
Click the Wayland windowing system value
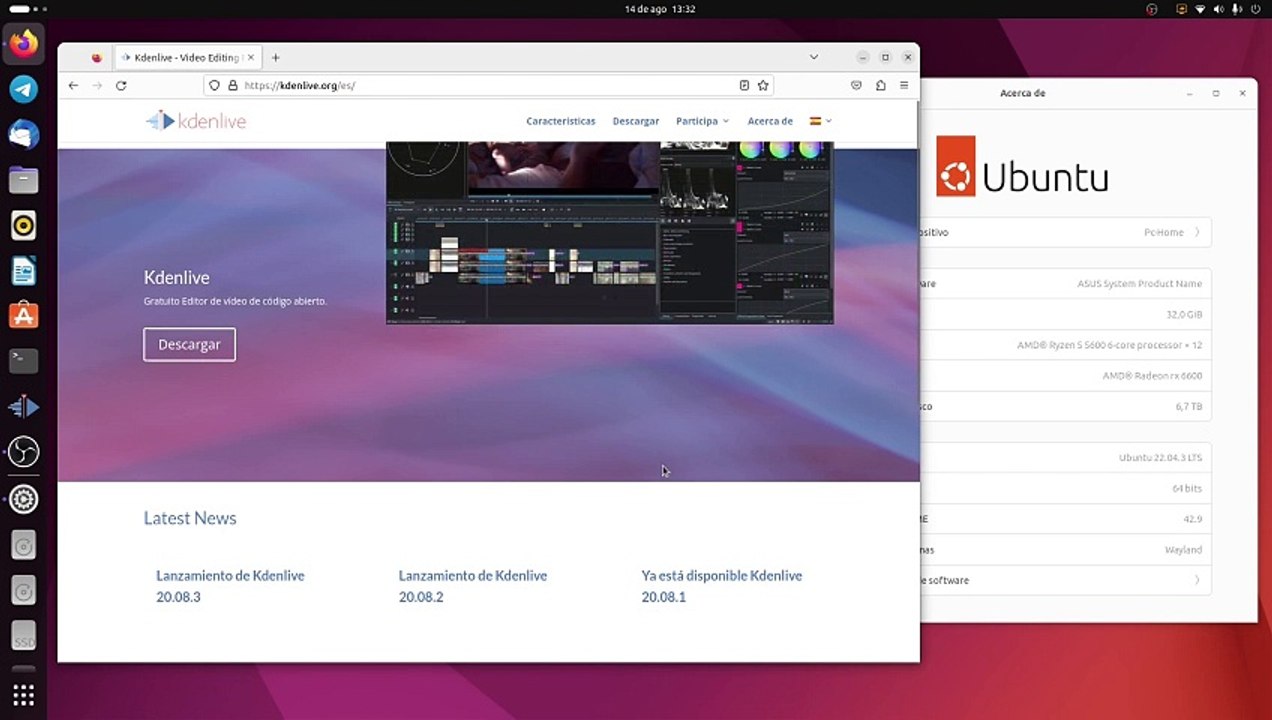[1182, 550]
